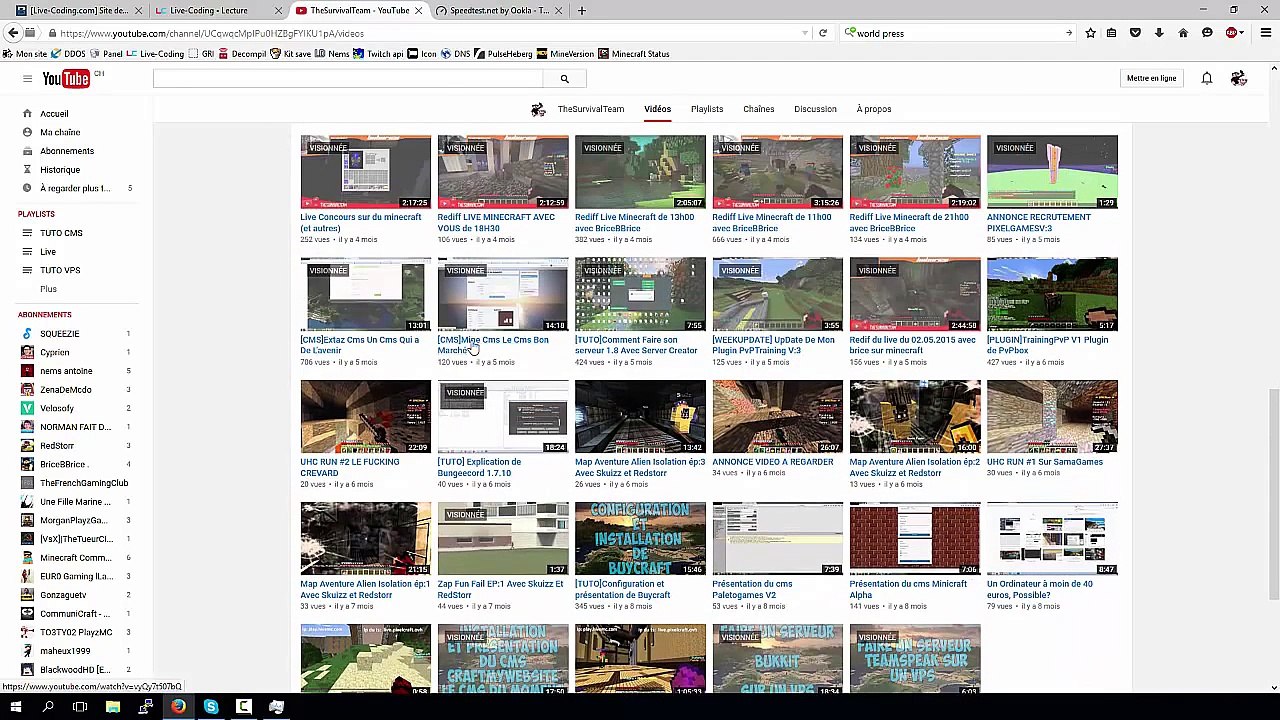The width and height of the screenshot is (1280, 720).
Task: Click the YouTube logo
Action: pos(67,79)
